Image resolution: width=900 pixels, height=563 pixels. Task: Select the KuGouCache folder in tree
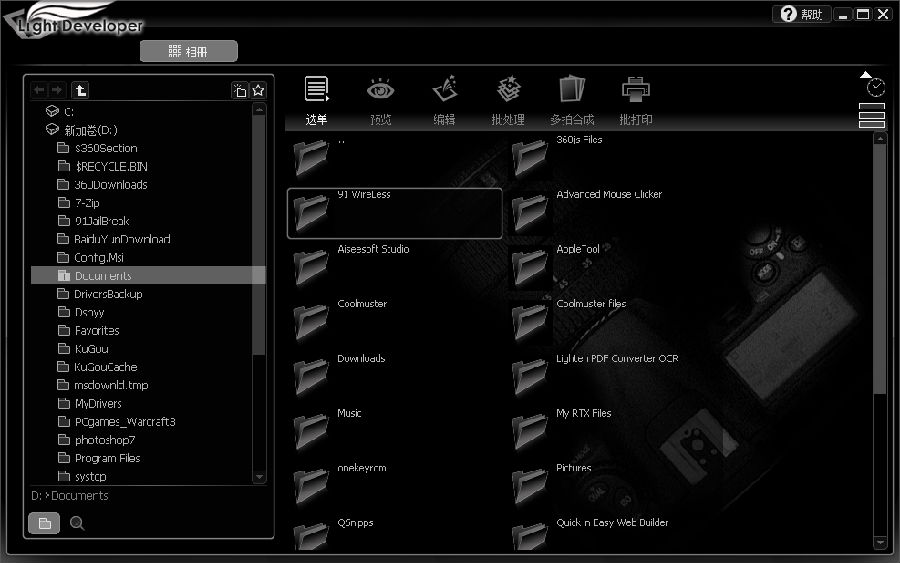[x=97, y=367]
